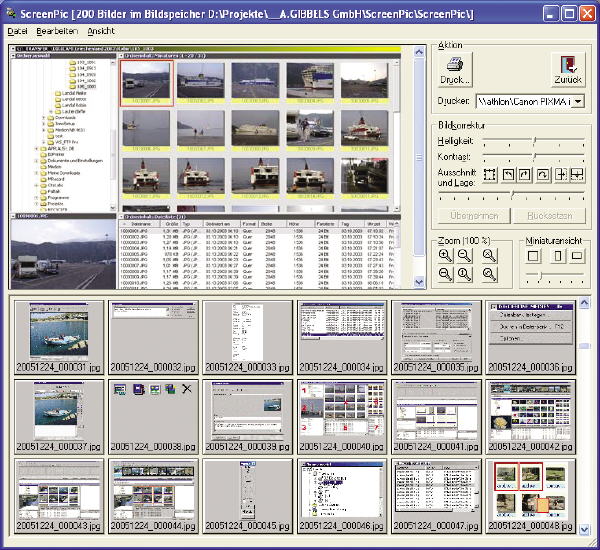Screen dimensions: 600x550
Task: Select thumbnail 20051224_000036.jpg
Action: (530, 337)
